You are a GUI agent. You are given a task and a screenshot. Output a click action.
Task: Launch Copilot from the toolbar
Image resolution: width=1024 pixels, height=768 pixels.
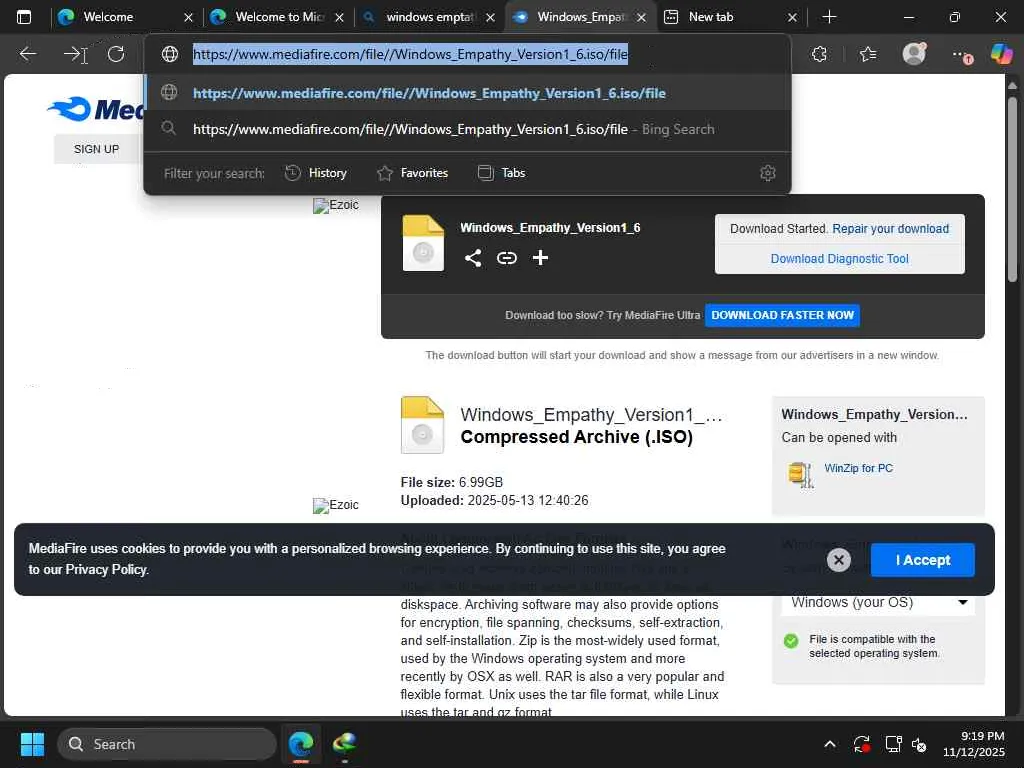click(1001, 54)
